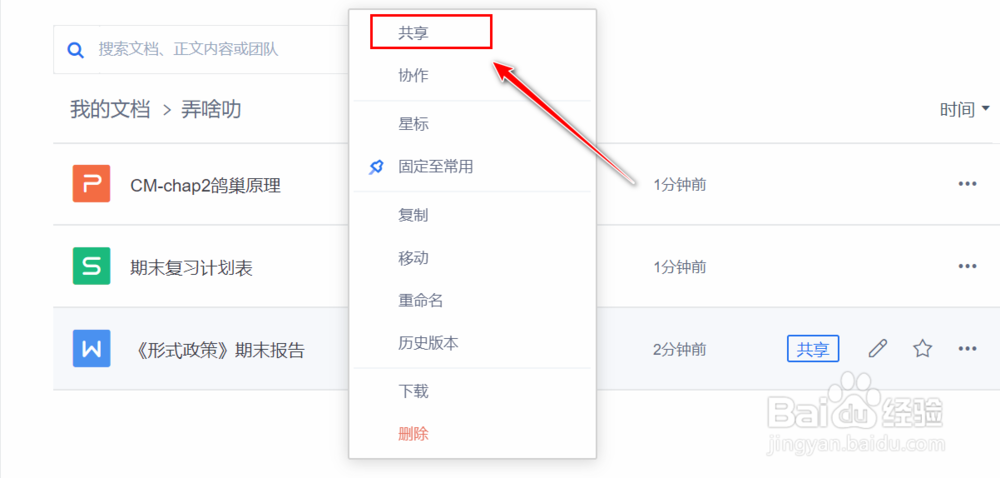Expand the 时间 sort dropdown
The height and width of the screenshot is (478, 1000).
[965, 109]
